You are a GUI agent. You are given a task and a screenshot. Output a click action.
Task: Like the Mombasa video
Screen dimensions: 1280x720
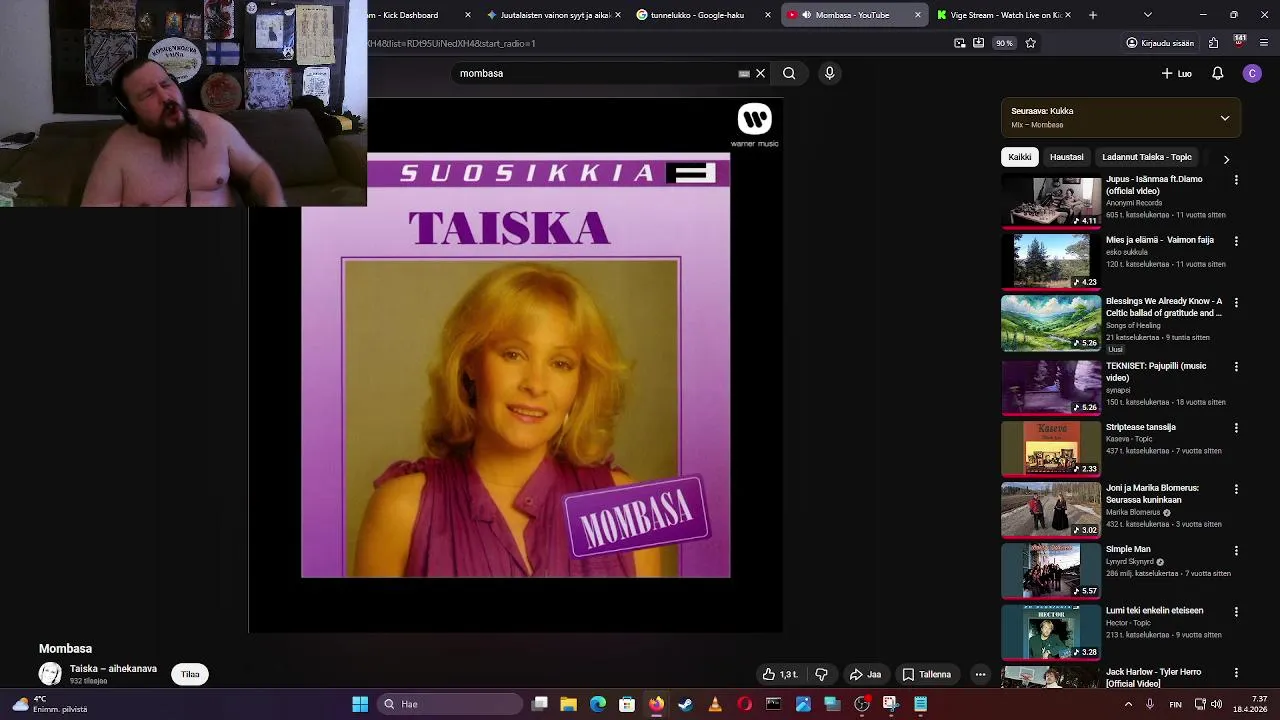(x=781, y=674)
